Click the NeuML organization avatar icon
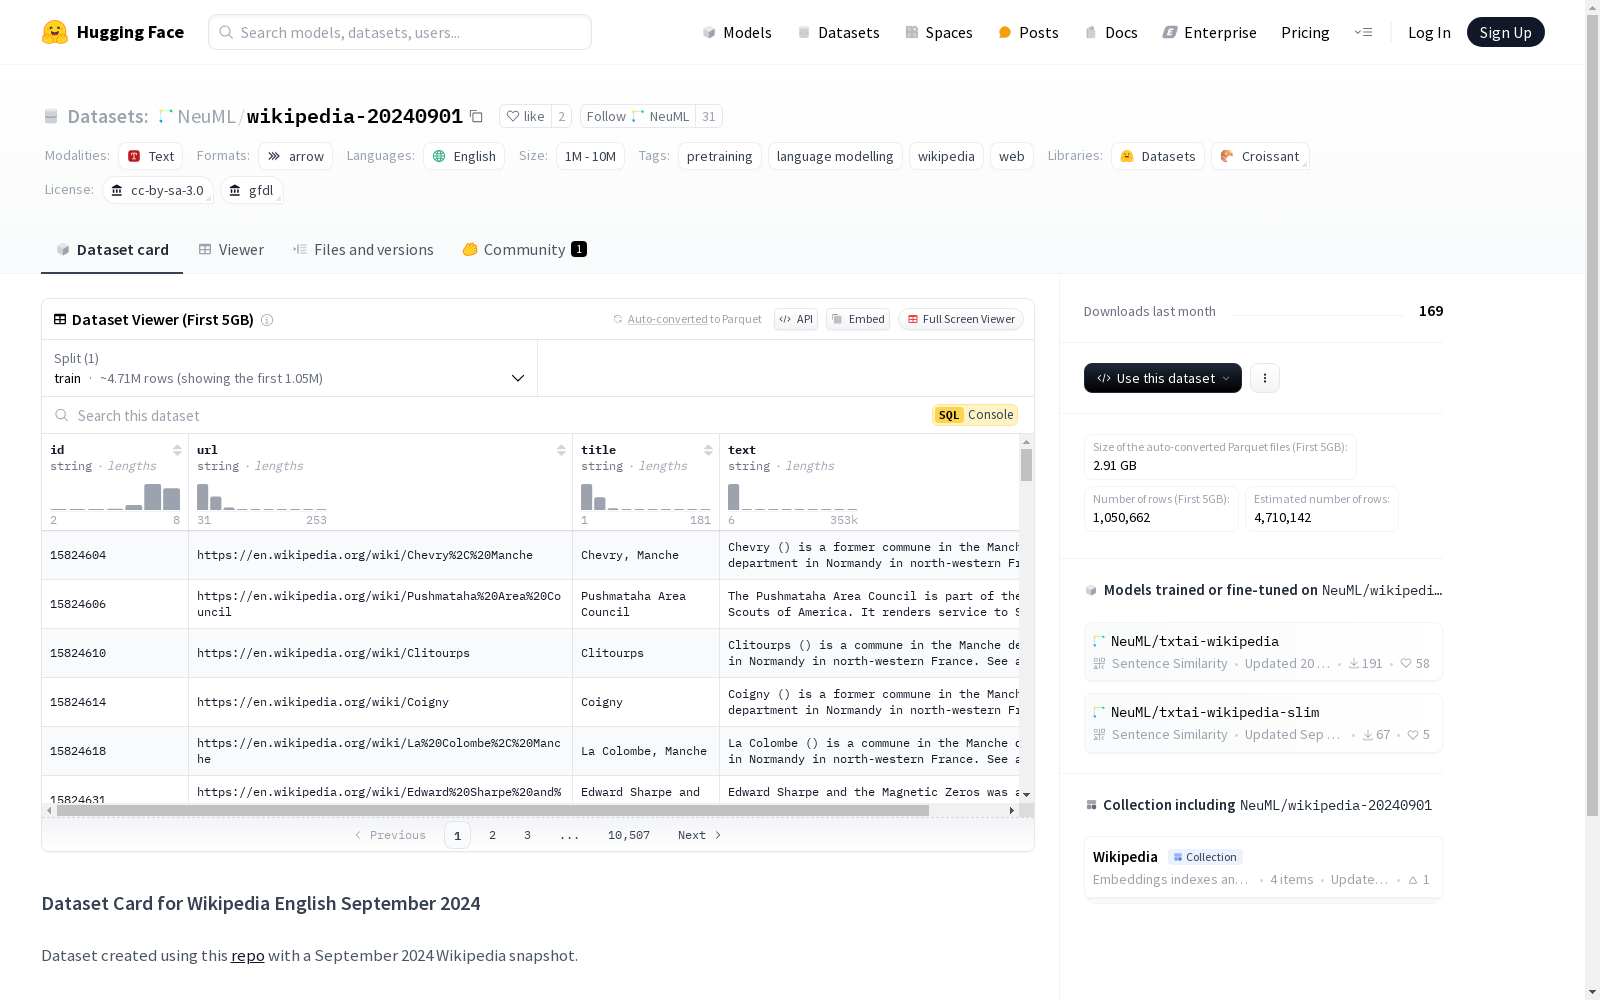The image size is (1600, 1000). point(166,116)
